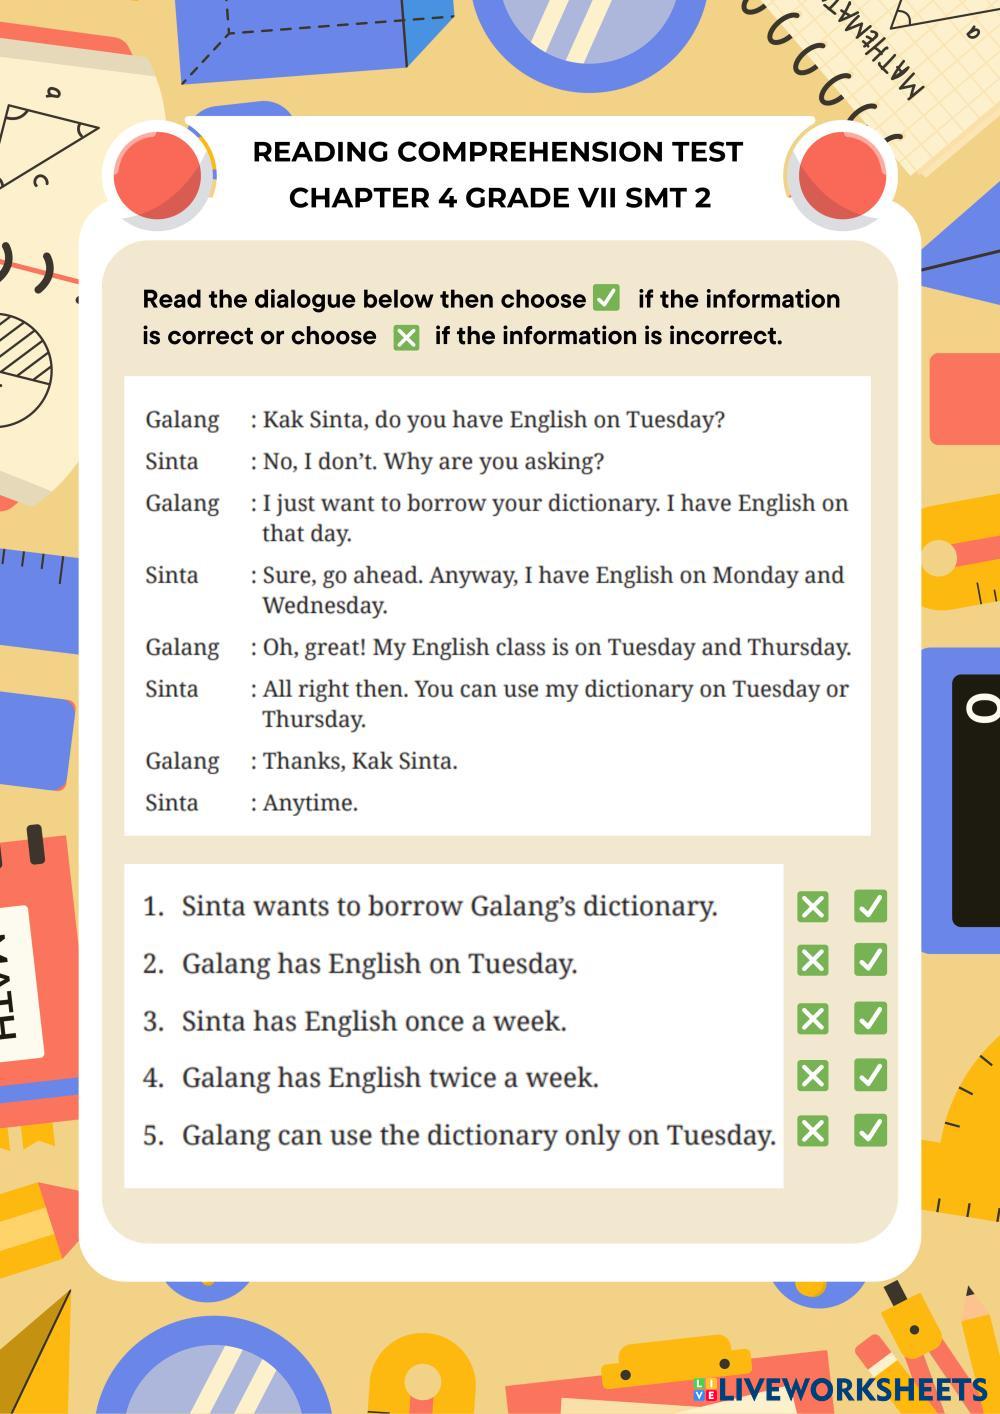Click statement 'Sinta has English once a week'
The image size is (1000, 1414).
(373, 1021)
